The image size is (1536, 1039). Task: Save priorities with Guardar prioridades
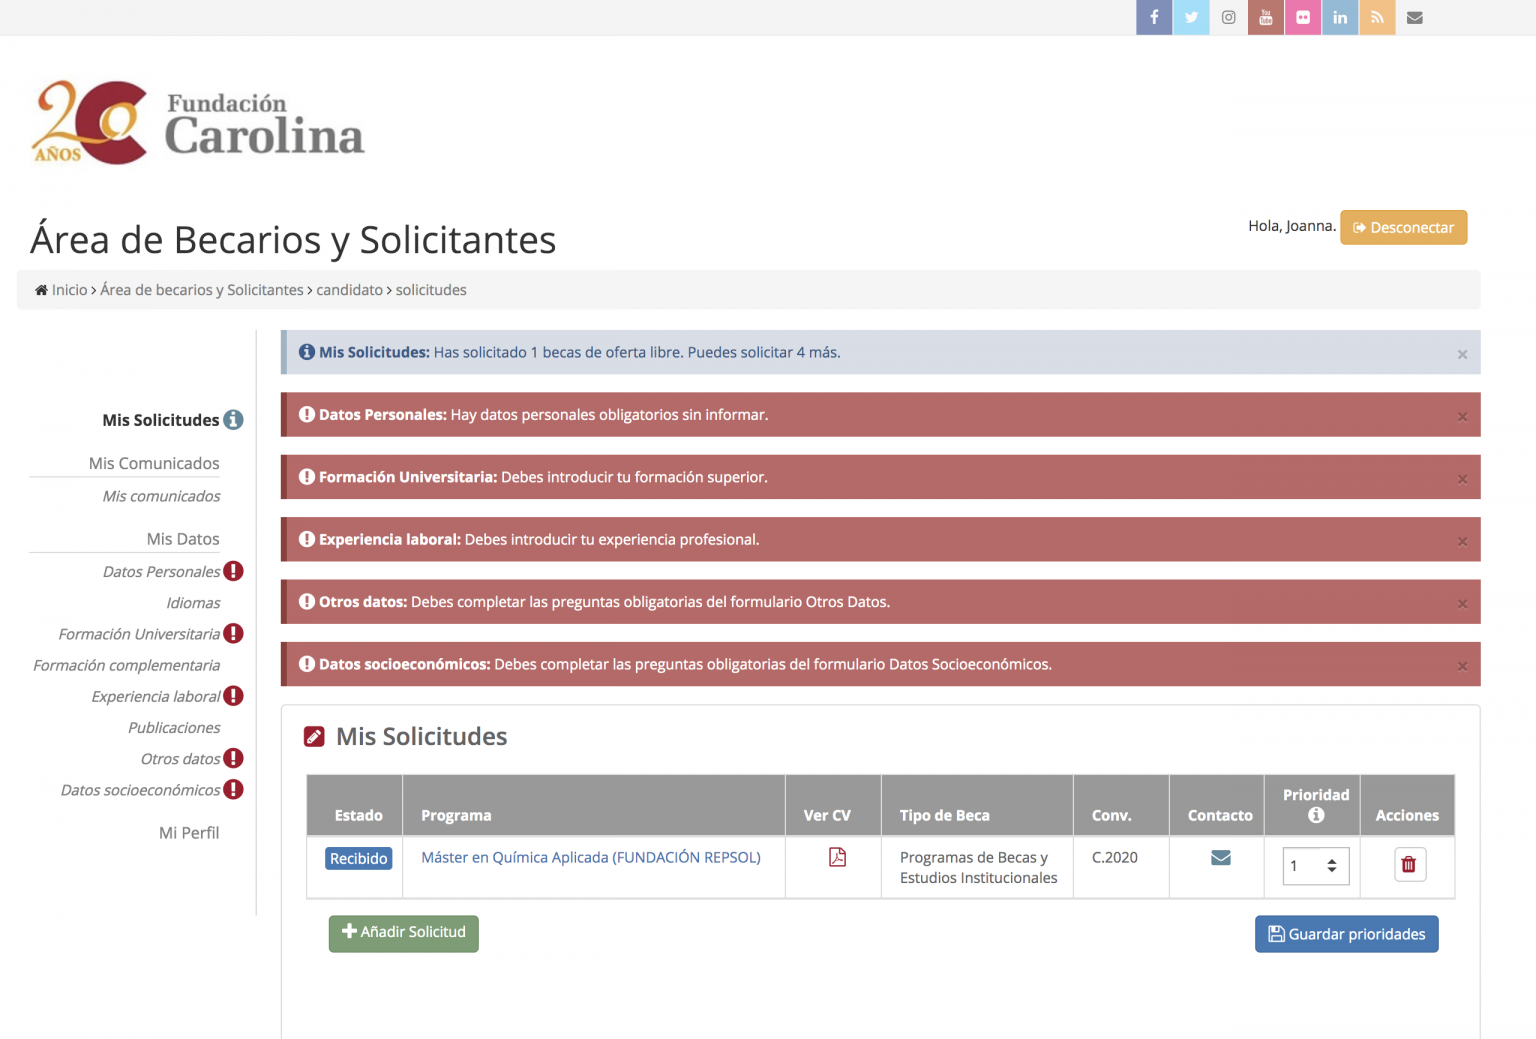[1346, 933]
